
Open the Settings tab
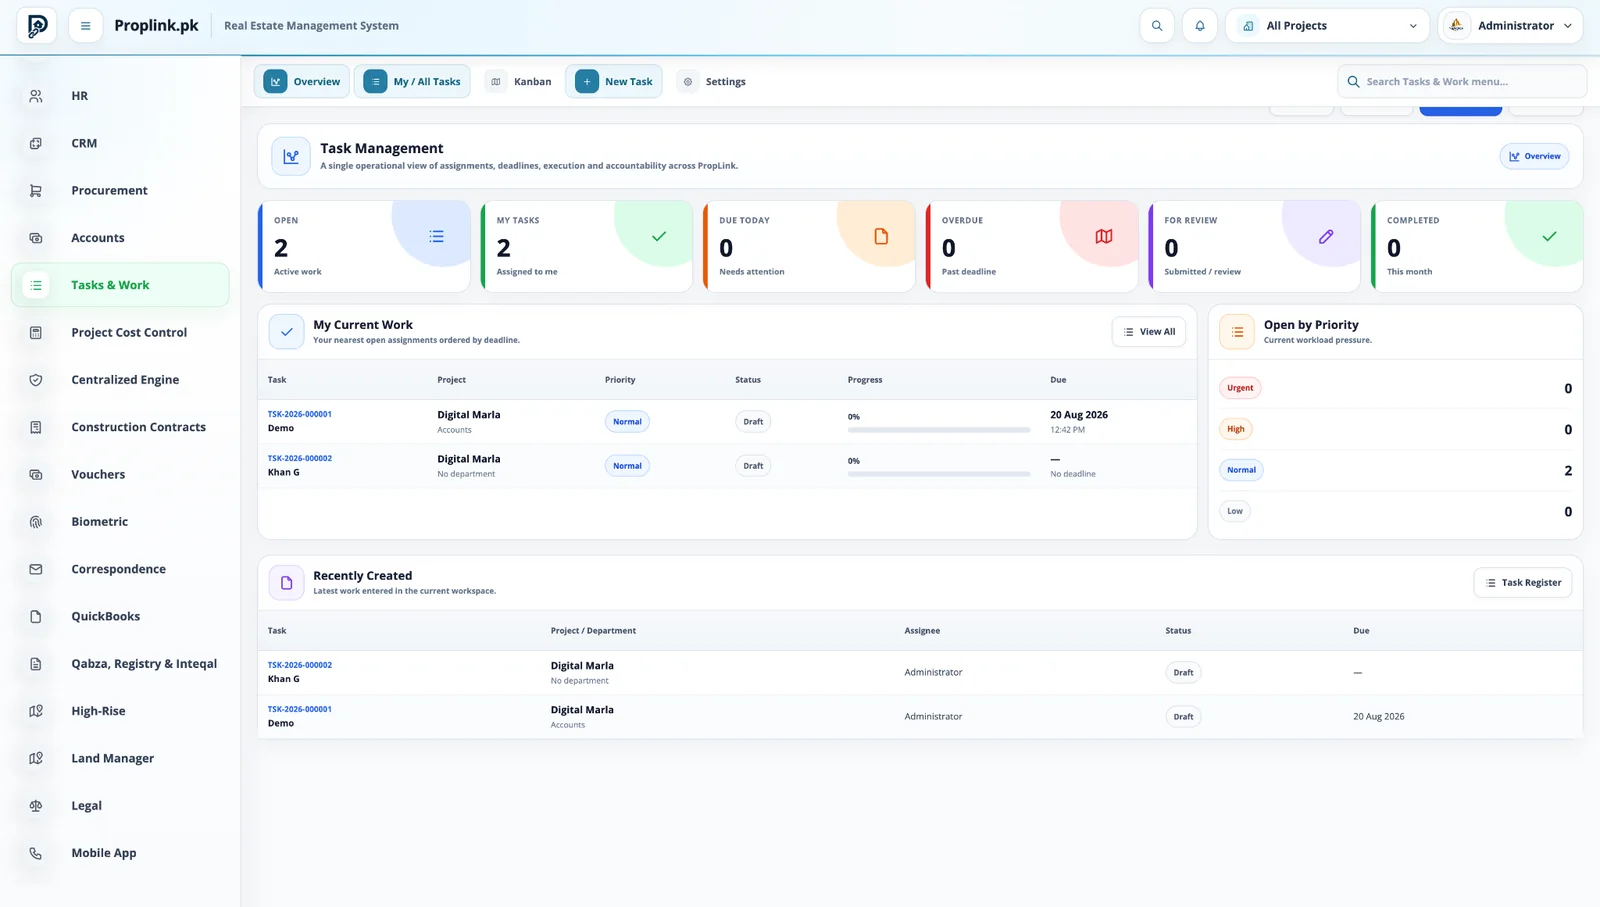712,82
